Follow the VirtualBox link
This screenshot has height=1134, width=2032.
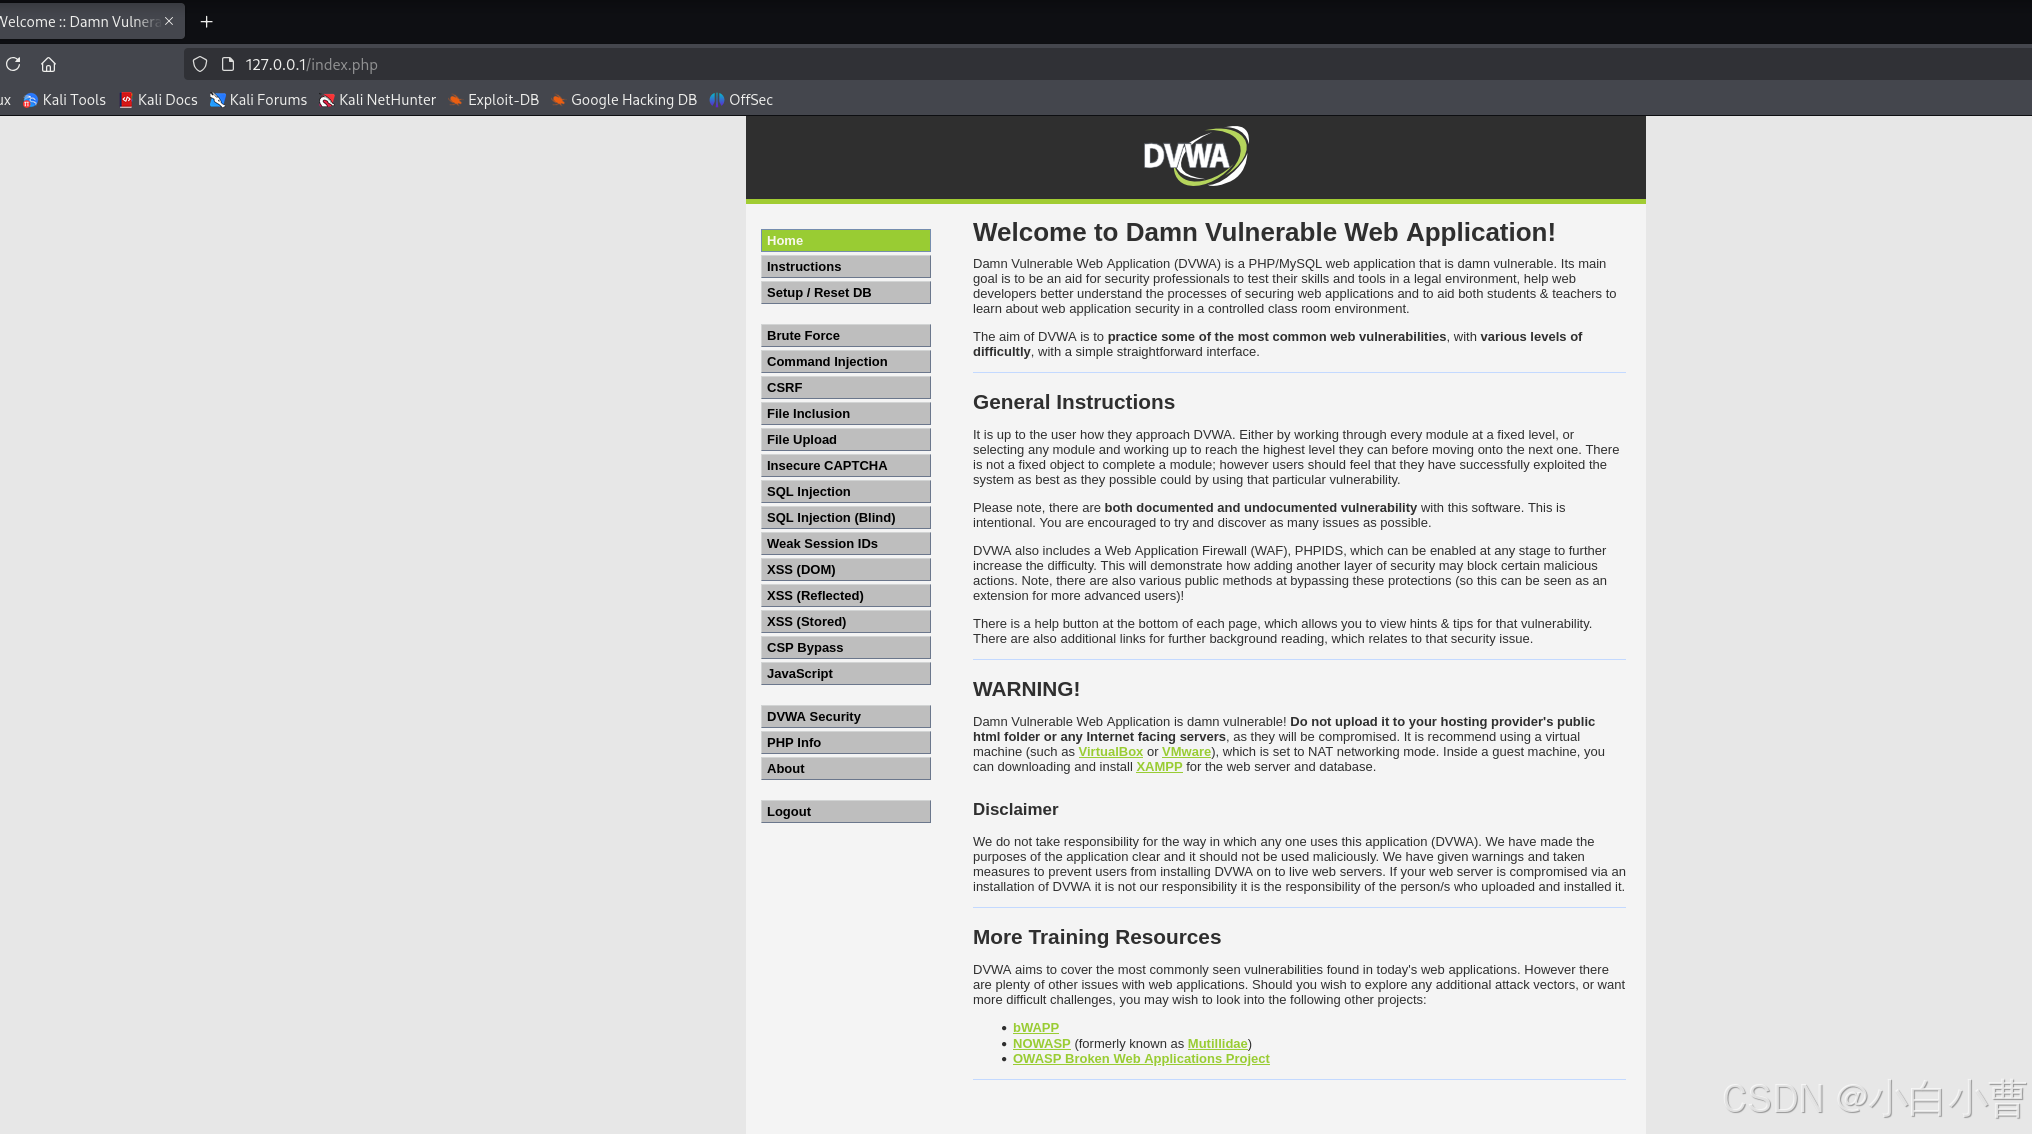[x=1110, y=752]
